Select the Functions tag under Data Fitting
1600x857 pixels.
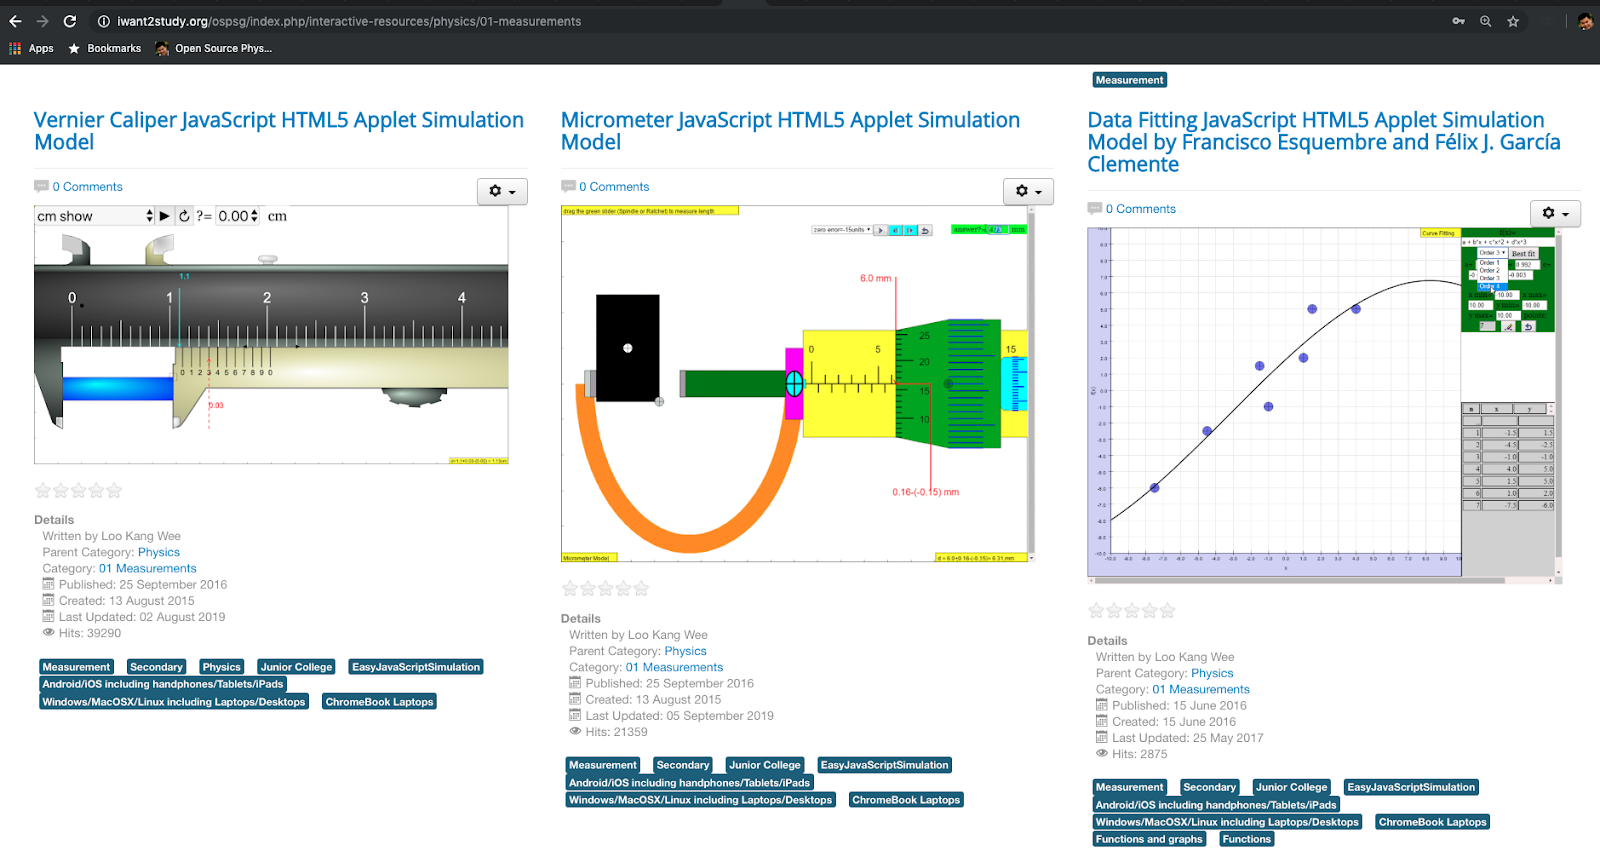(x=1247, y=839)
